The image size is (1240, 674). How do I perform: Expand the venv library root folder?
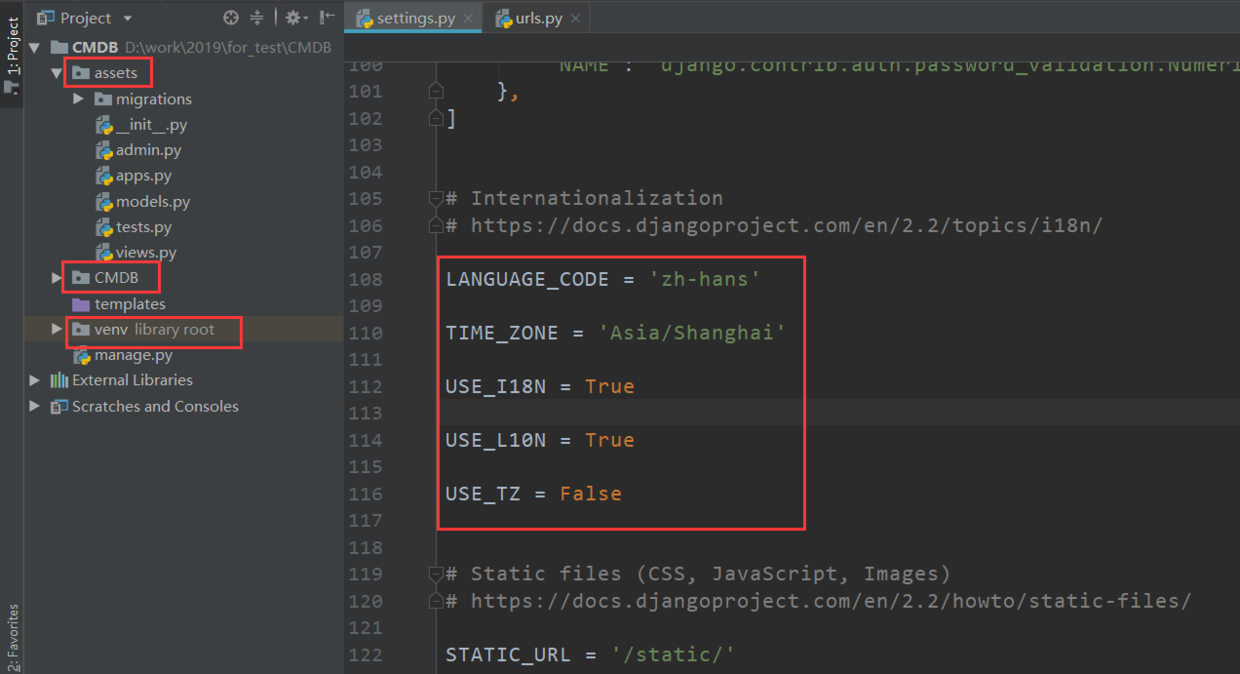[57, 329]
